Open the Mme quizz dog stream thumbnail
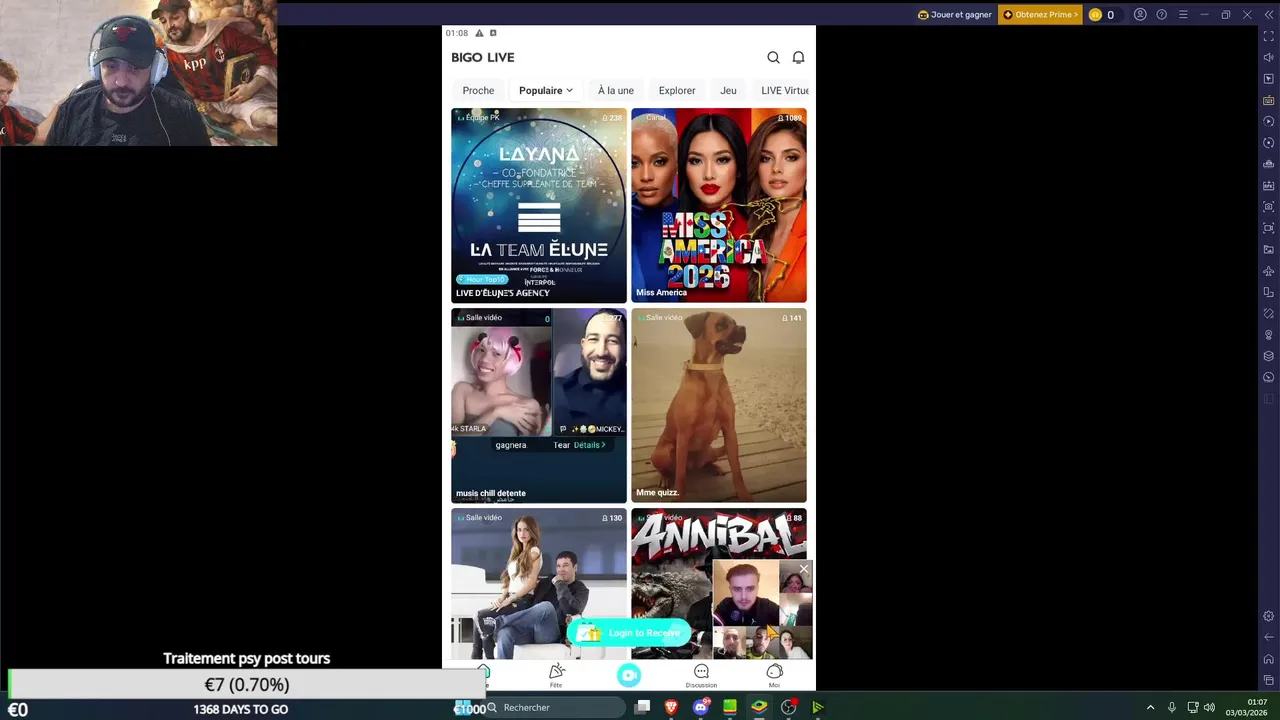 click(719, 405)
